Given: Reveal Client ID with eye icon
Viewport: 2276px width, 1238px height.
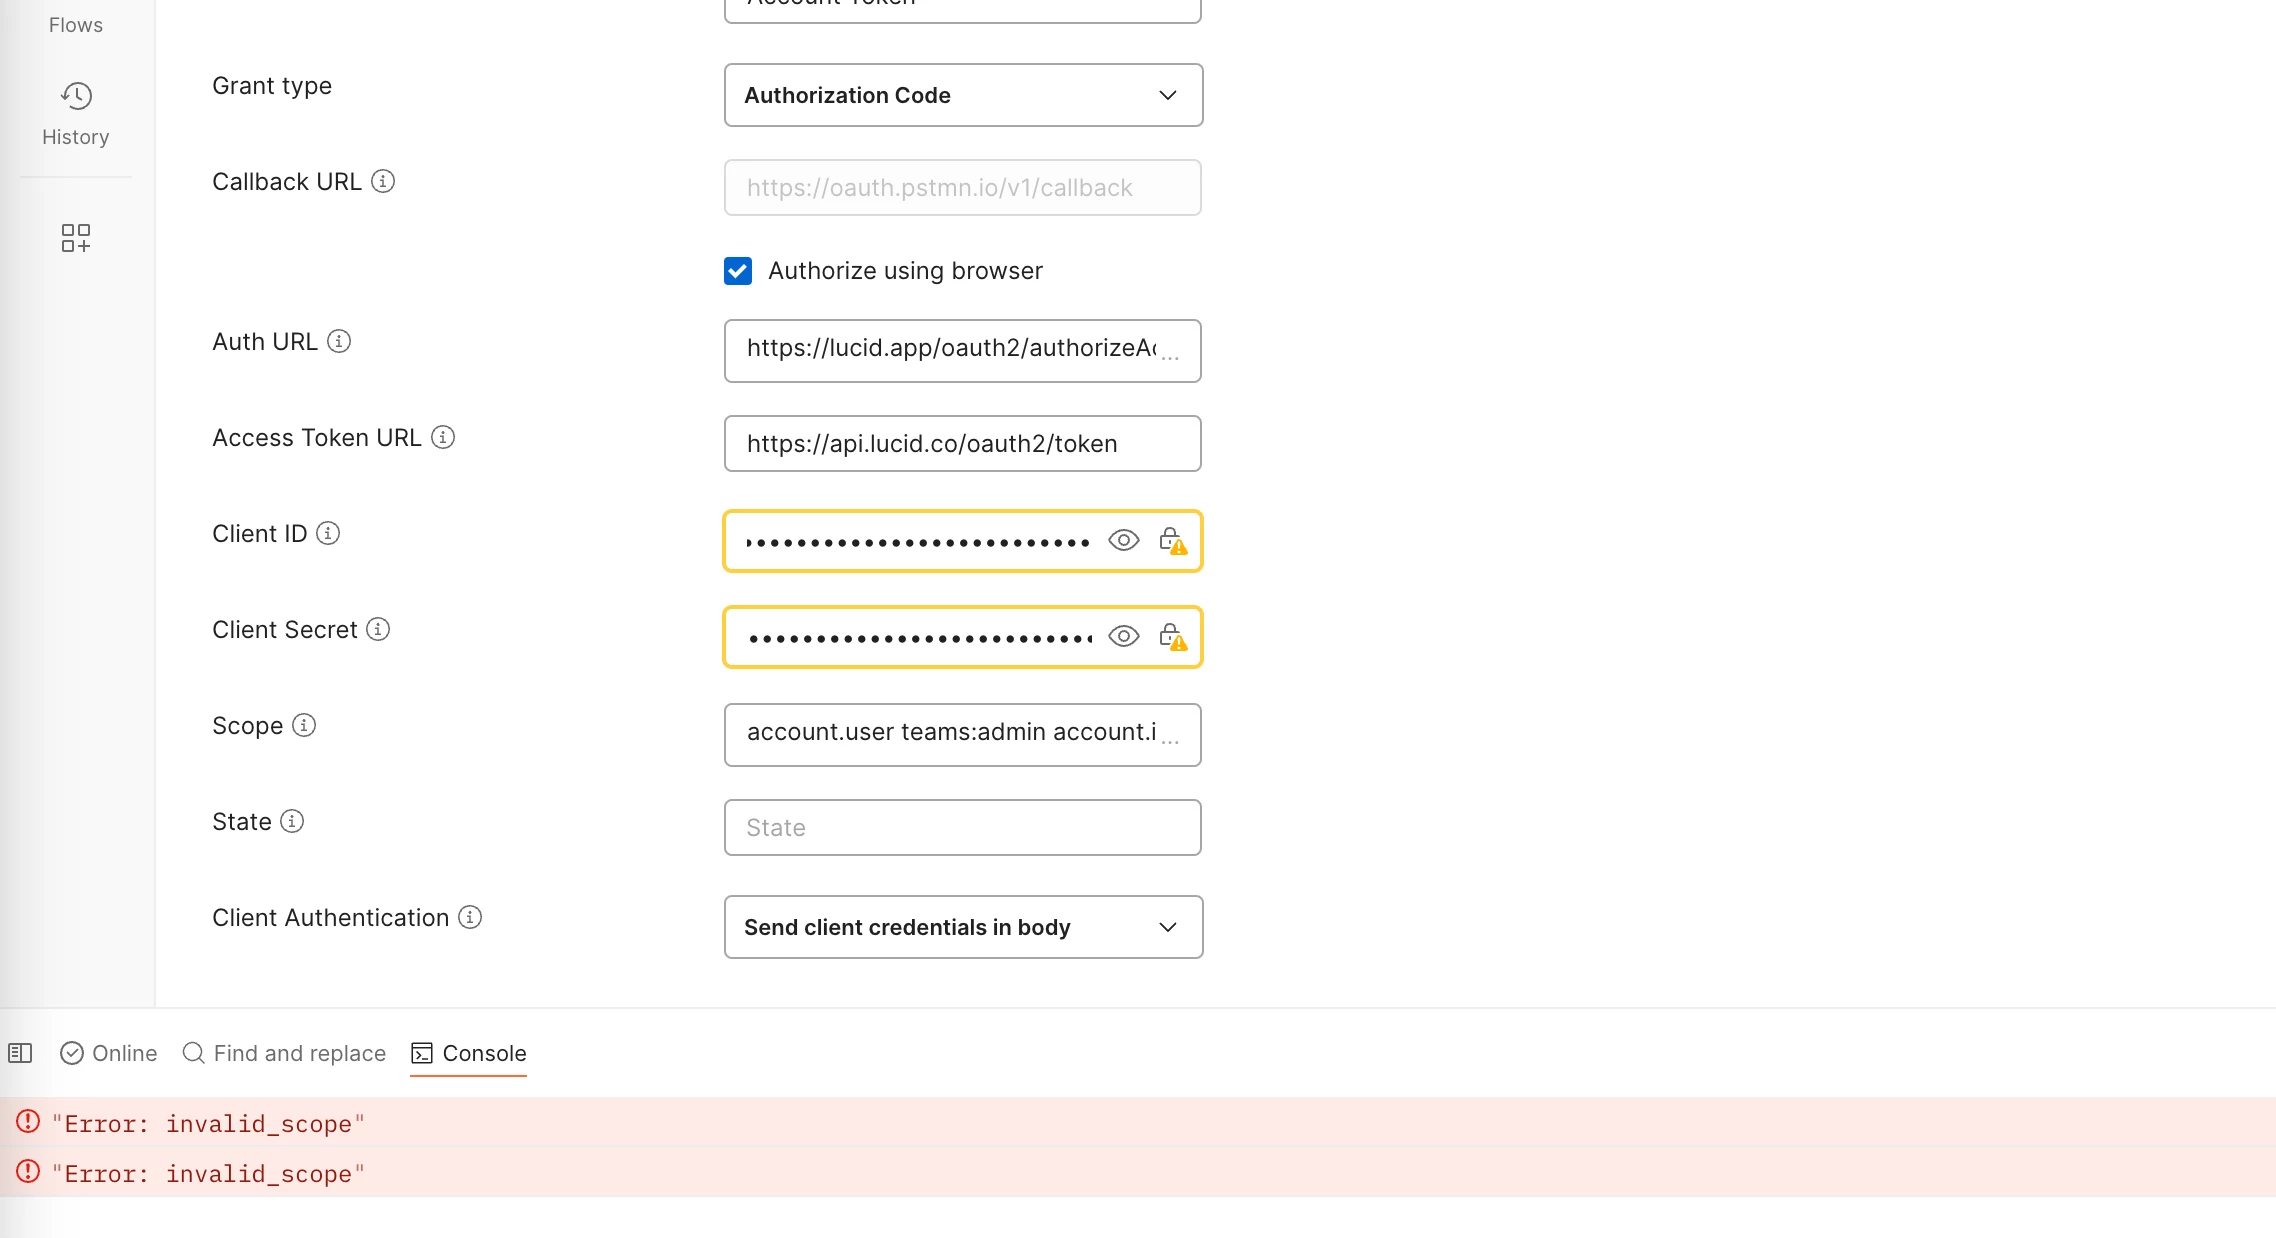Looking at the screenshot, I should 1124,541.
